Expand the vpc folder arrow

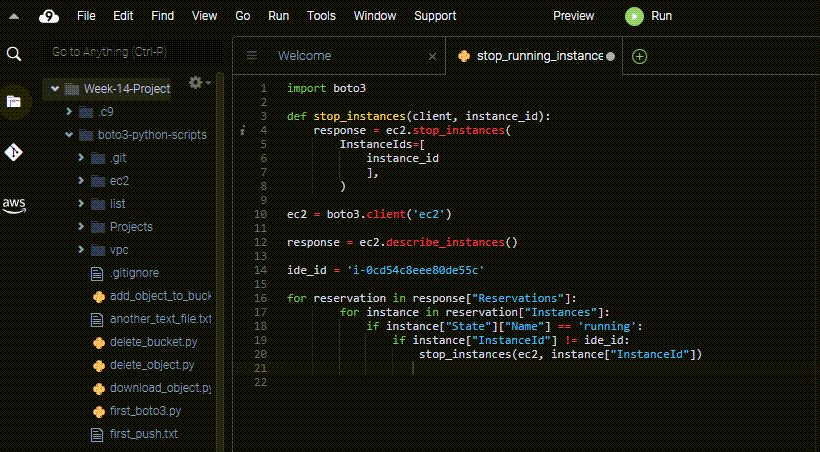tap(81, 250)
